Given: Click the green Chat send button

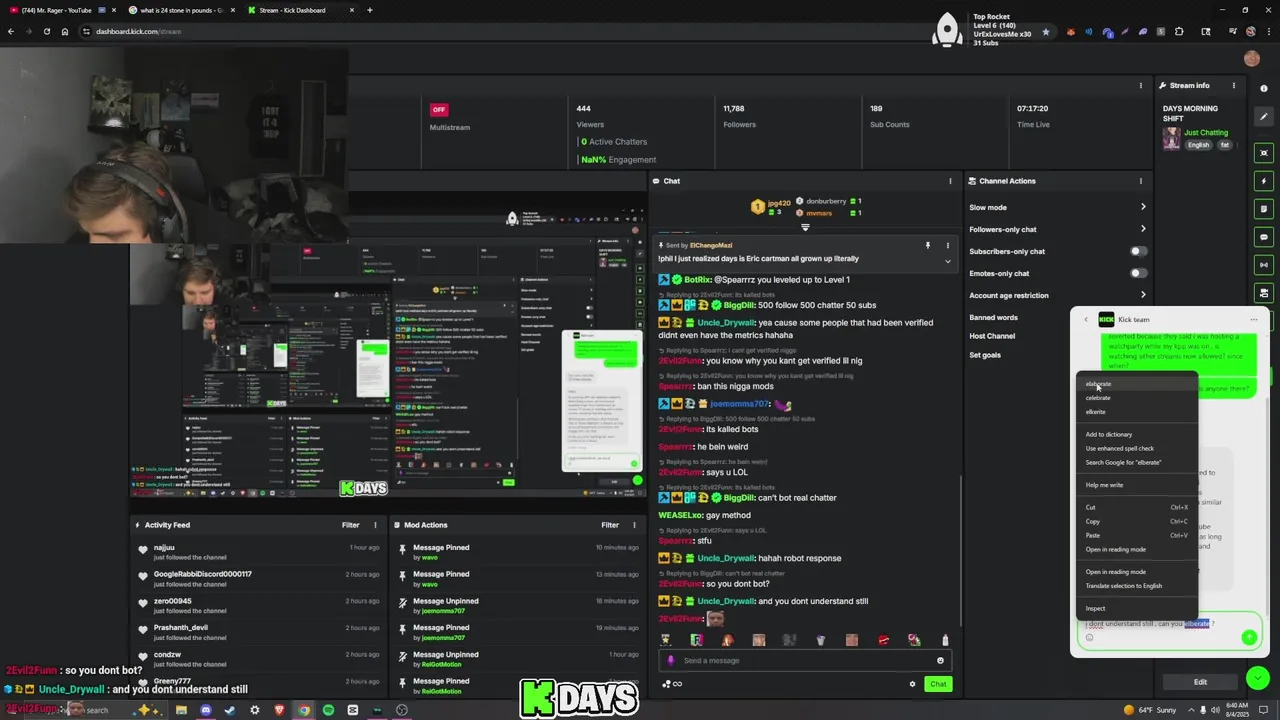Looking at the screenshot, I should point(937,684).
